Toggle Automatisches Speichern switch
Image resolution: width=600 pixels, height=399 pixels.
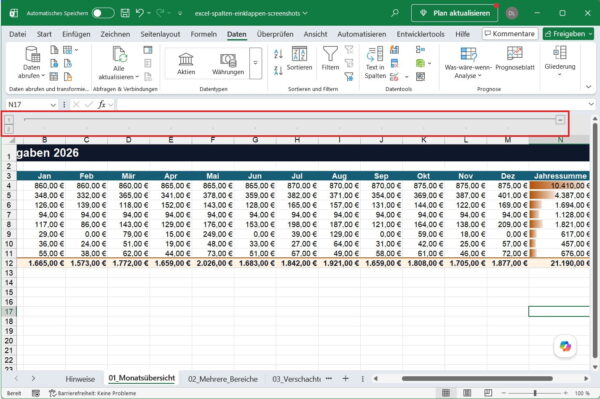click(103, 13)
